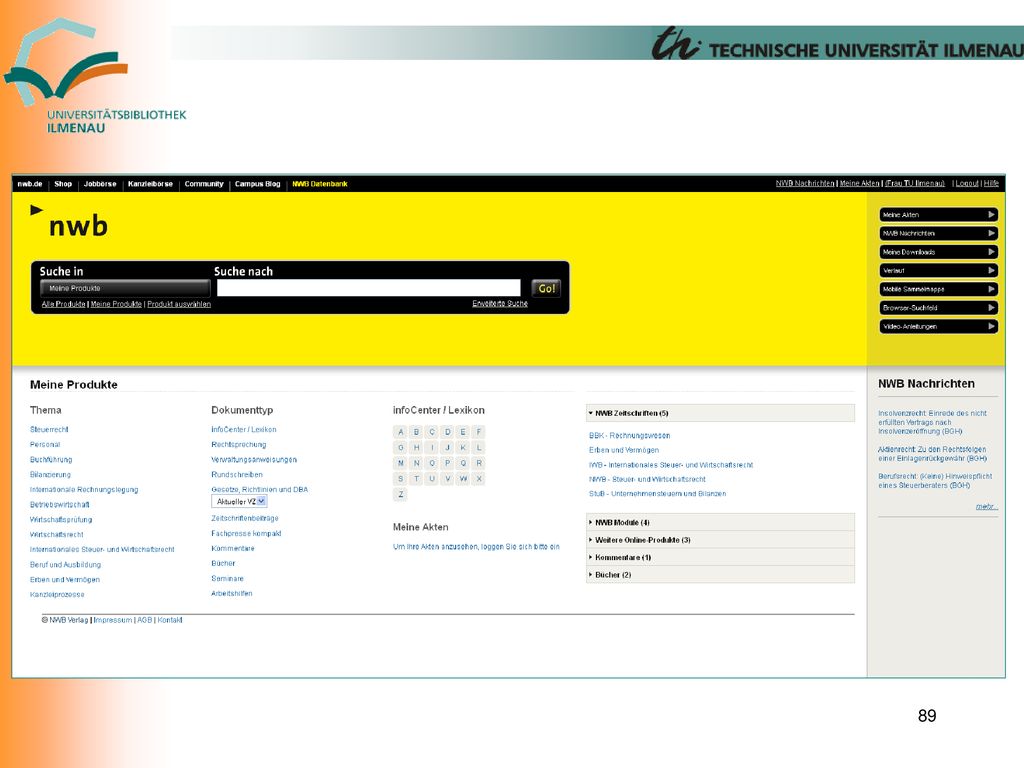Expand the Weitere Online-Produkte (3) section
The width and height of the screenshot is (1024, 768).
pyautogui.click(x=720, y=540)
